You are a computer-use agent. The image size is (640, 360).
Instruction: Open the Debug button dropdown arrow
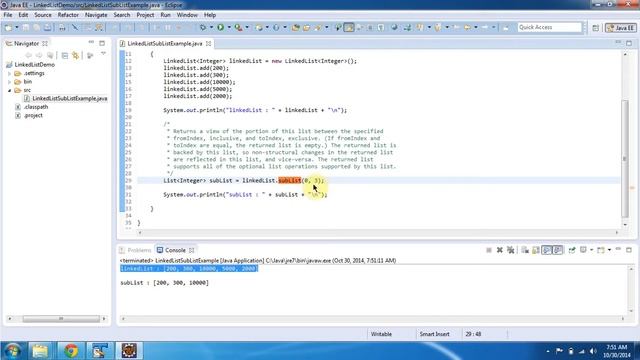click(211, 27)
